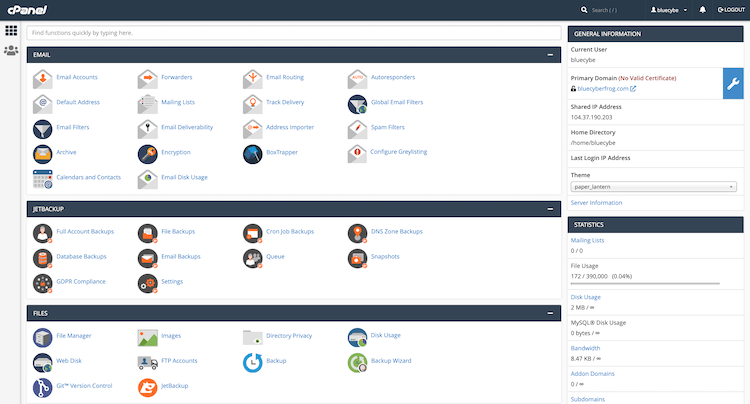The image size is (750, 404).
Task: Open the GDPR Compliance icon
Action: (43, 284)
